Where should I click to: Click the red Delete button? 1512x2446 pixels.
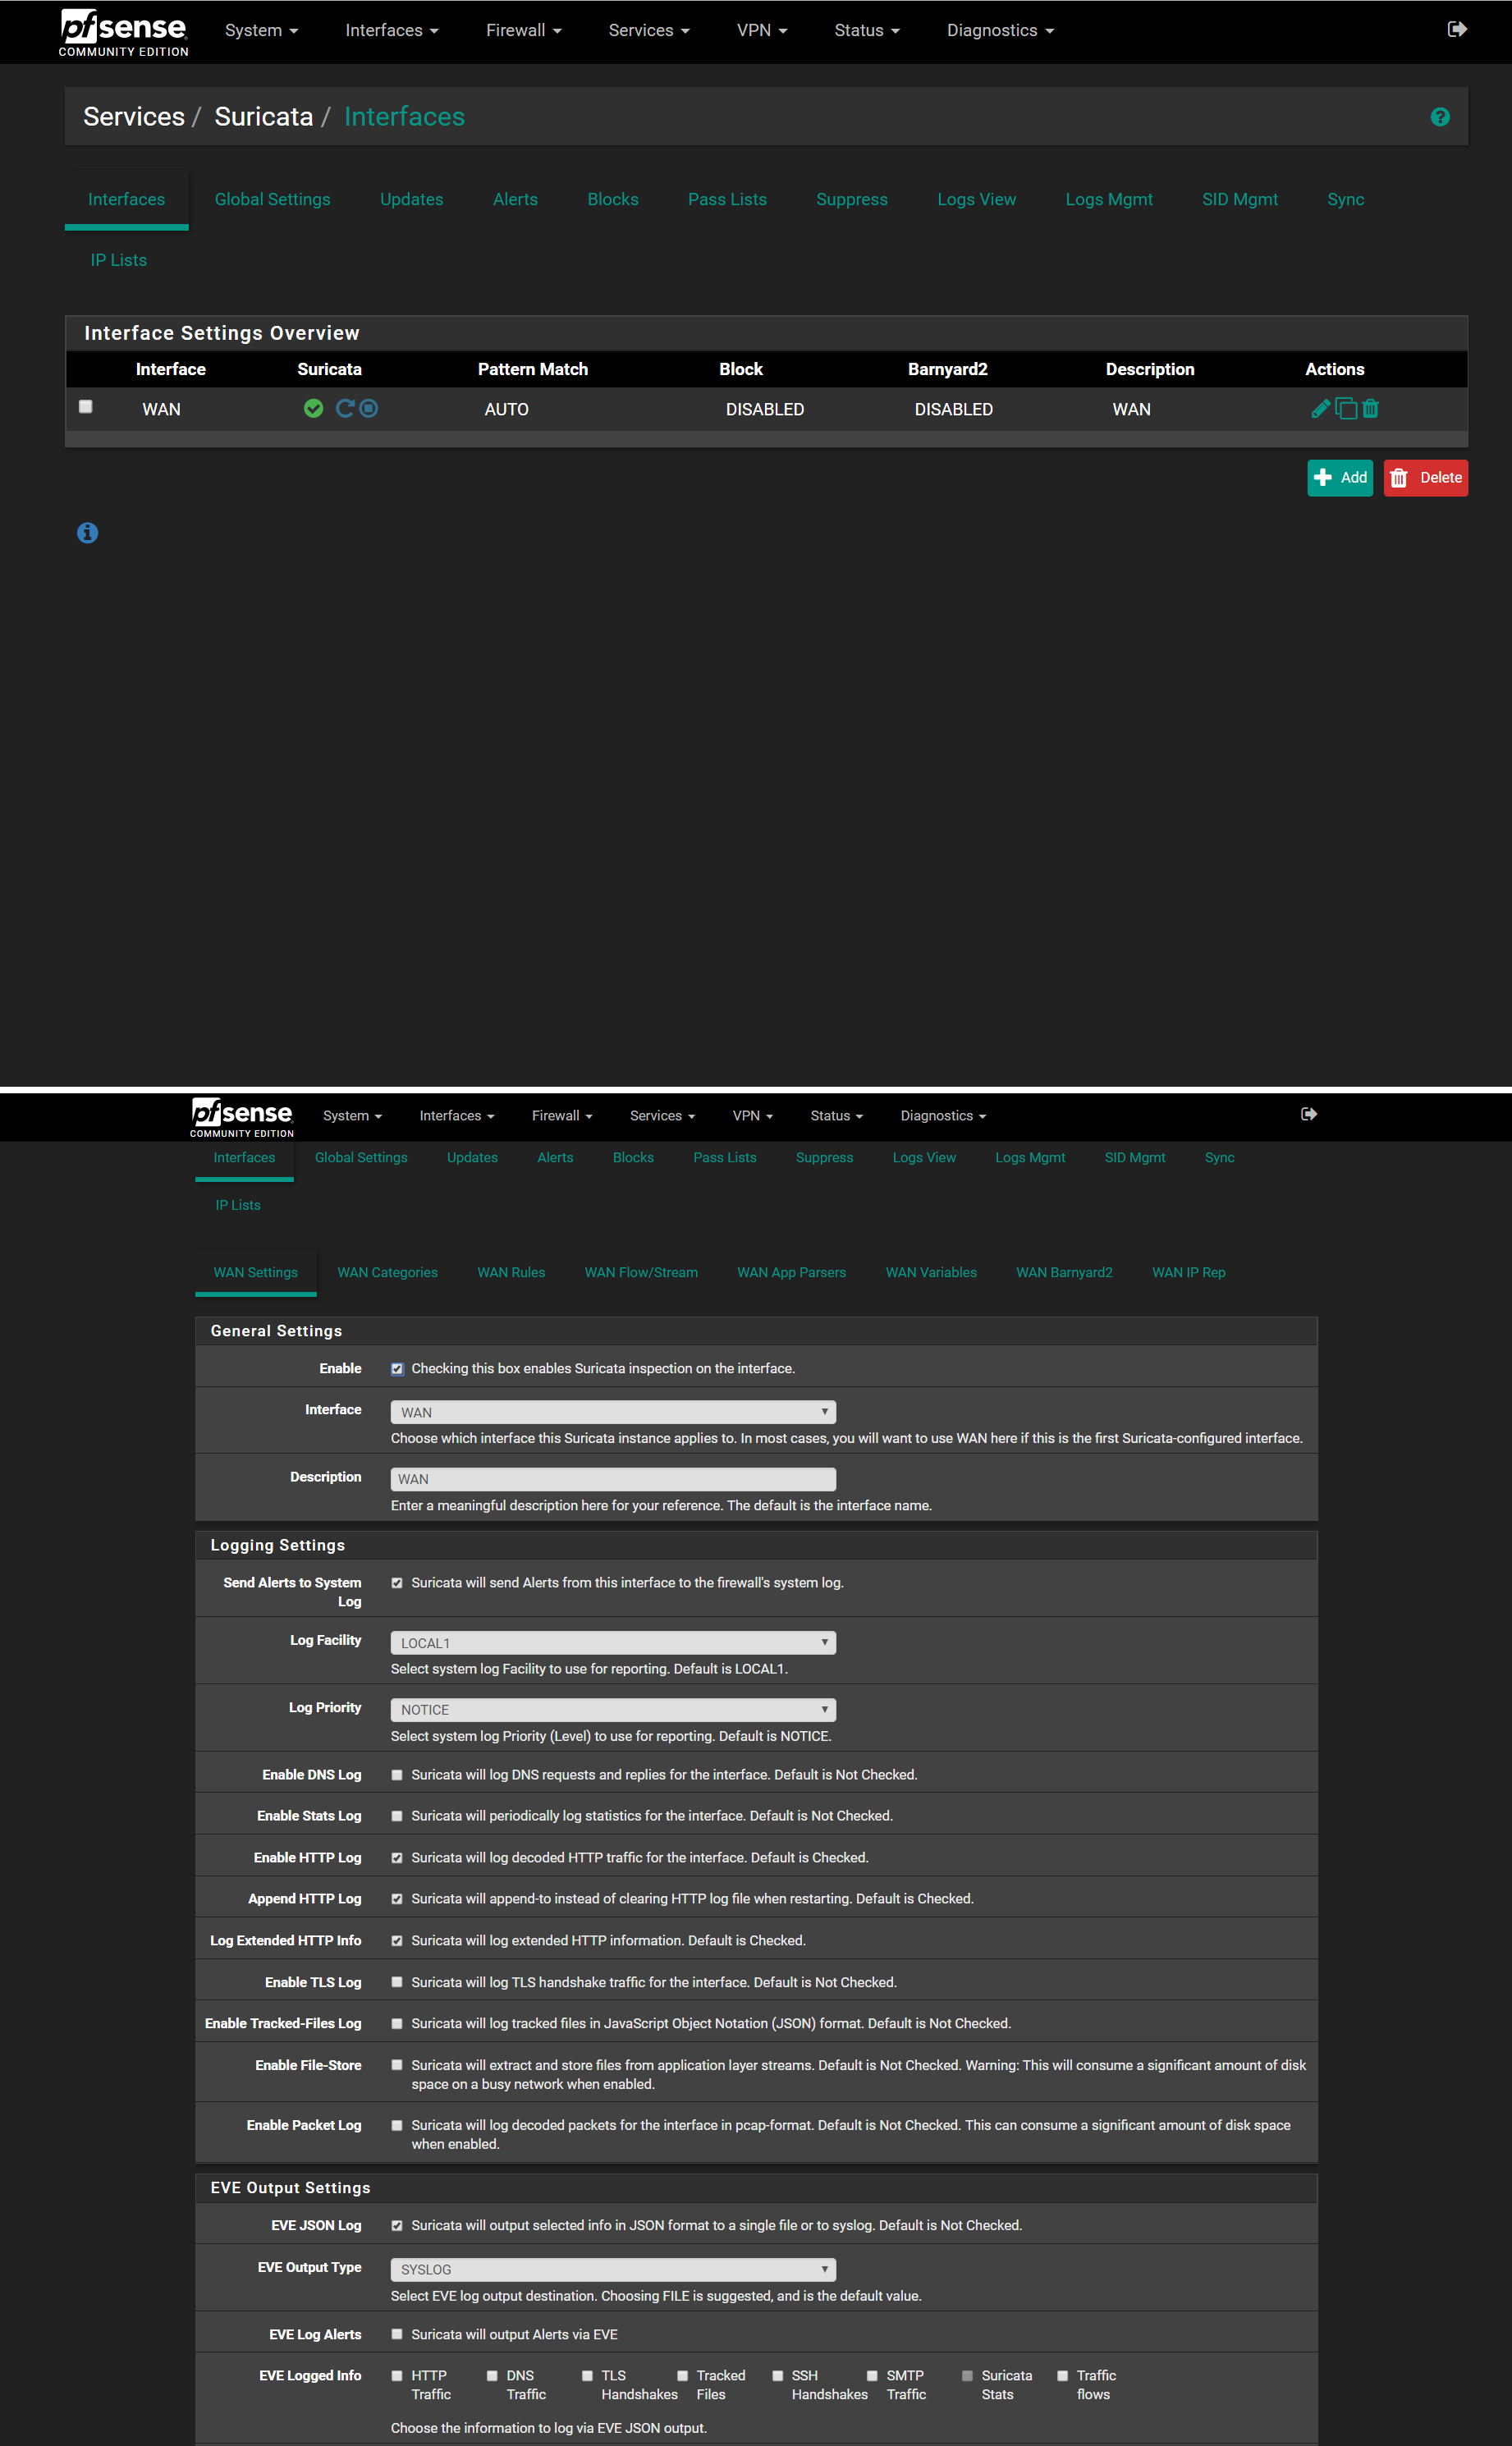[1425, 478]
